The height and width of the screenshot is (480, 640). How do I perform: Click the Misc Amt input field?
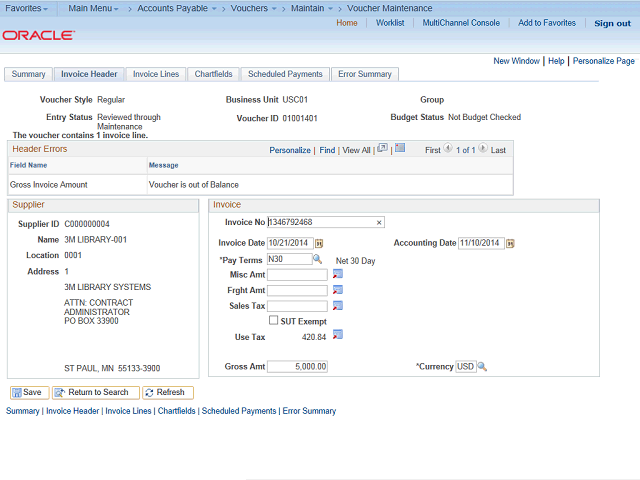click(297, 275)
